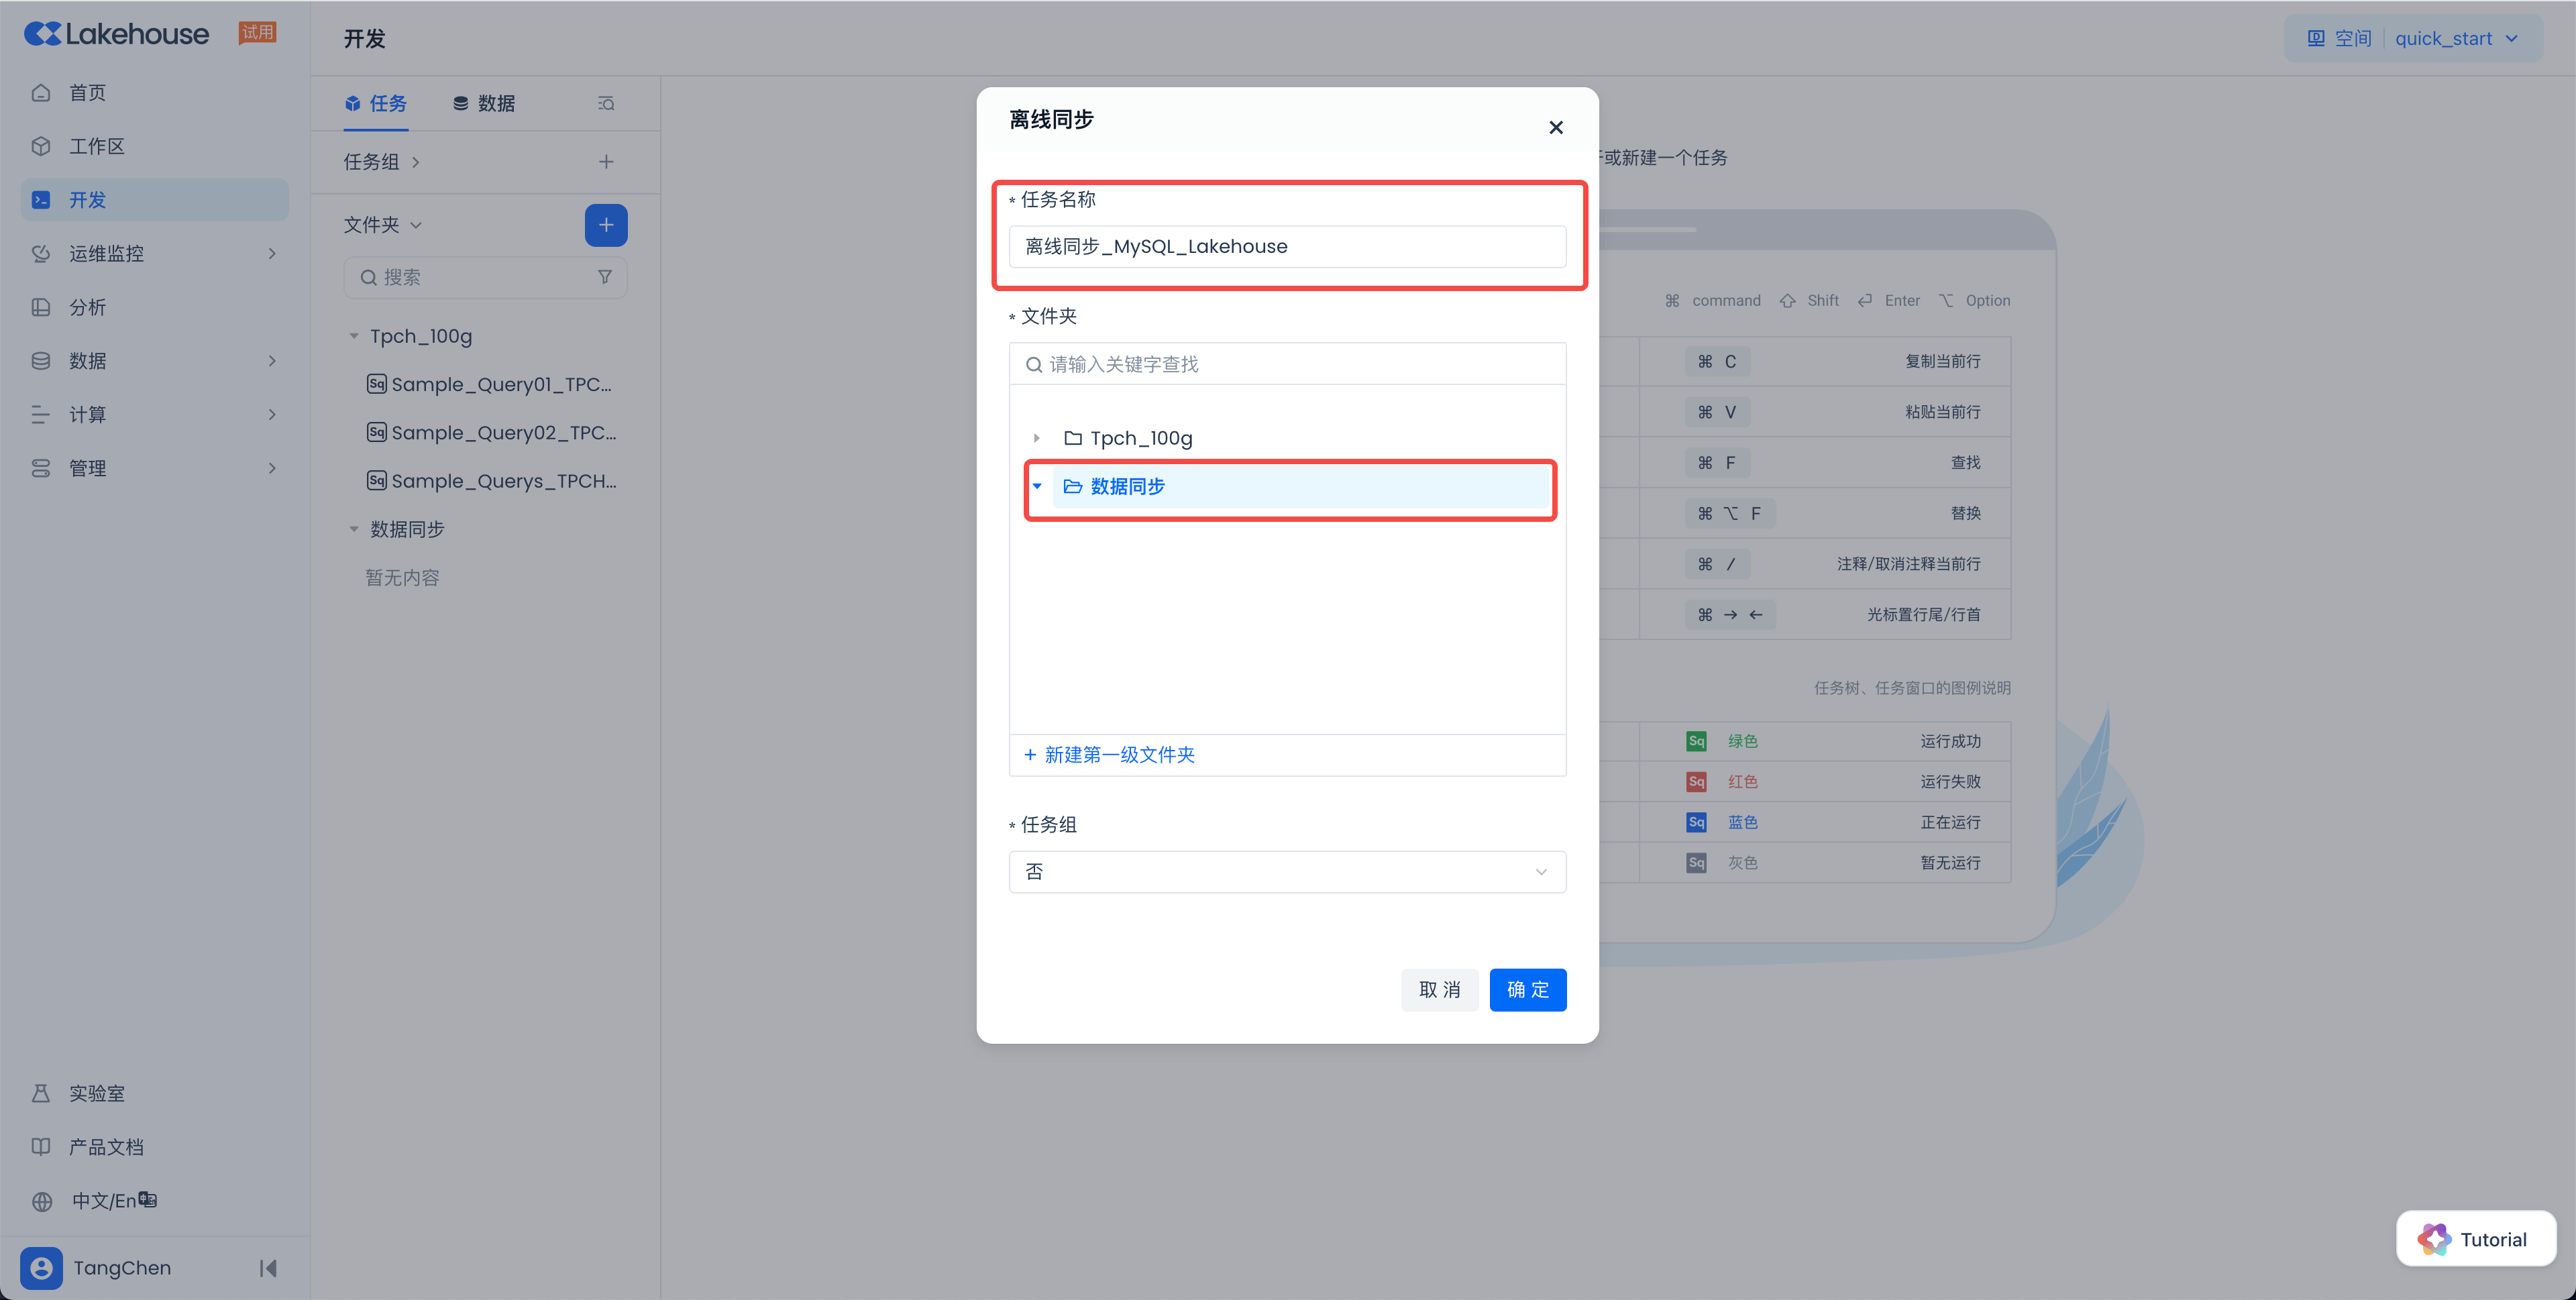Image resolution: width=2576 pixels, height=1300 pixels.
Task: Click the filter funnel icon in search
Action: point(604,277)
